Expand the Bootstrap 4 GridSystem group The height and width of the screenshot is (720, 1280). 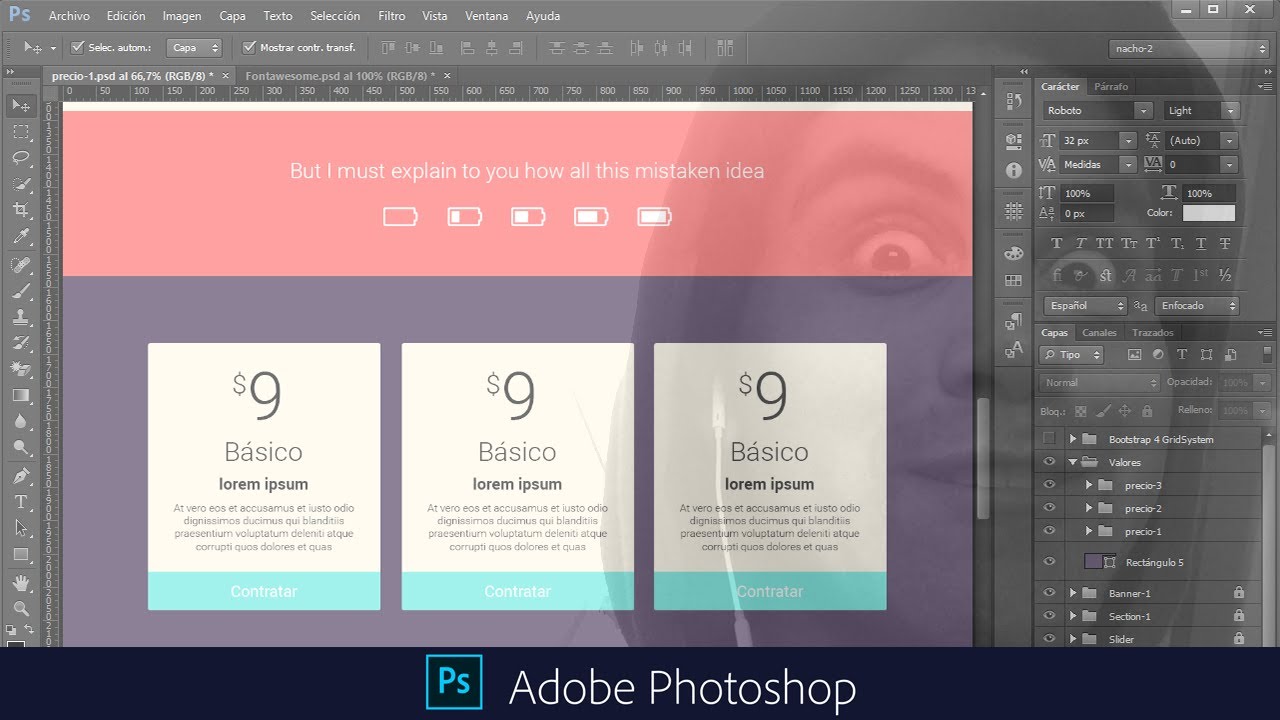click(x=1073, y=439)
